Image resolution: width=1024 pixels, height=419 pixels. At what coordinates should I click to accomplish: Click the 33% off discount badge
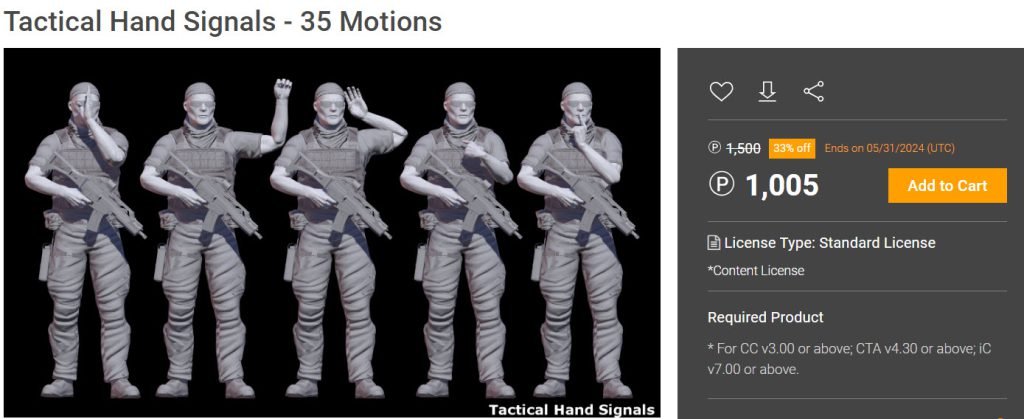(792, 148)
